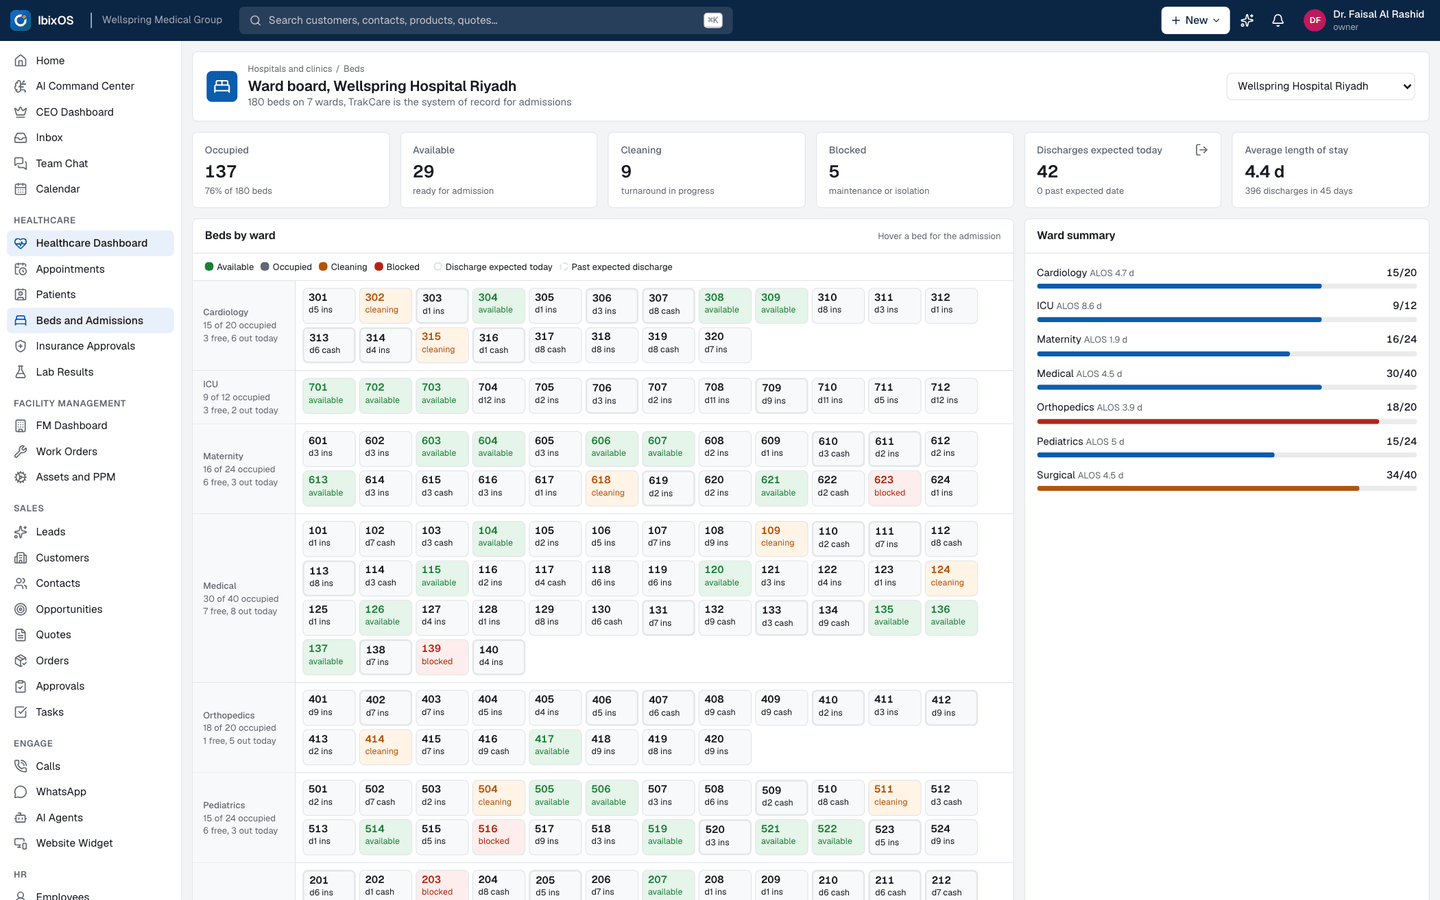1440x900 pixels.
Task: Click the Orders box icon
Action: tap(20, 661)
